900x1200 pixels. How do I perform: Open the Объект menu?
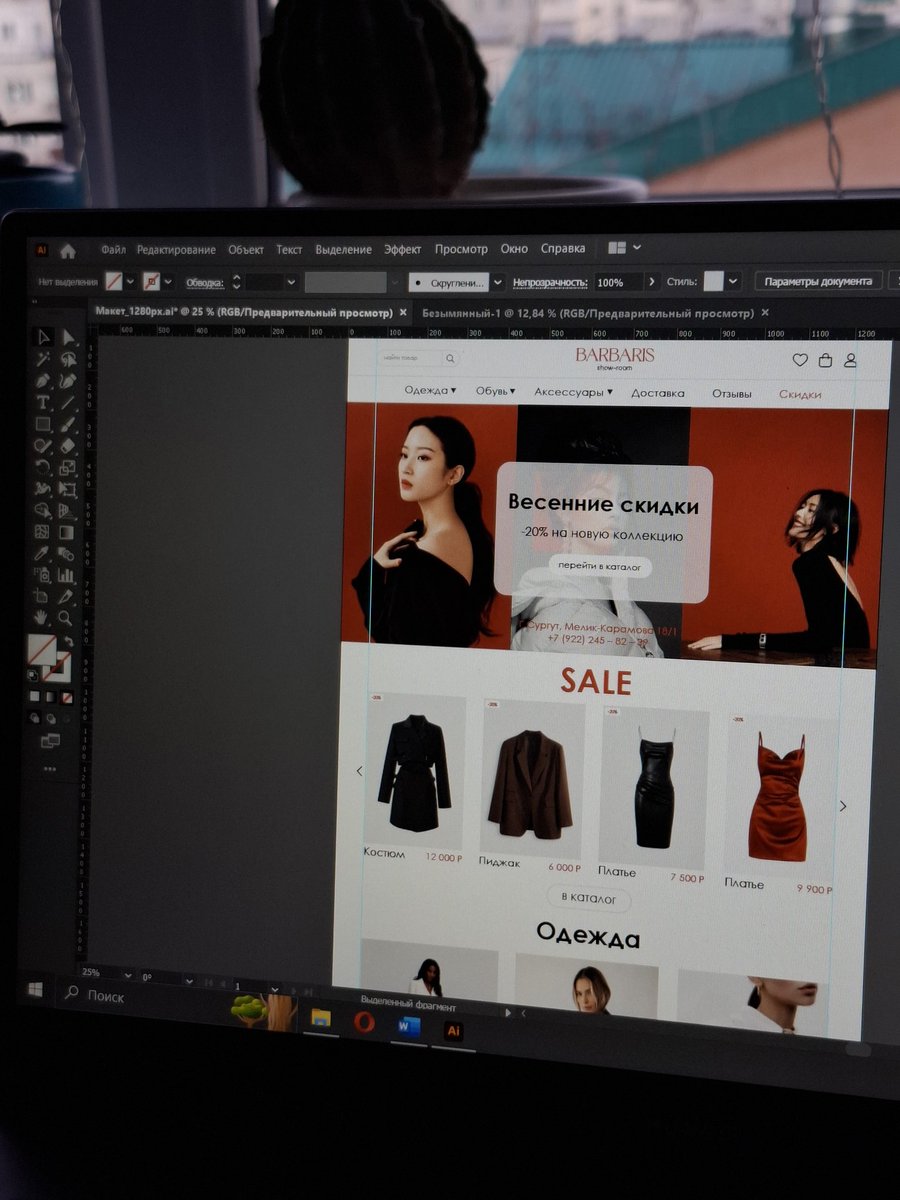tap(246, 250)
